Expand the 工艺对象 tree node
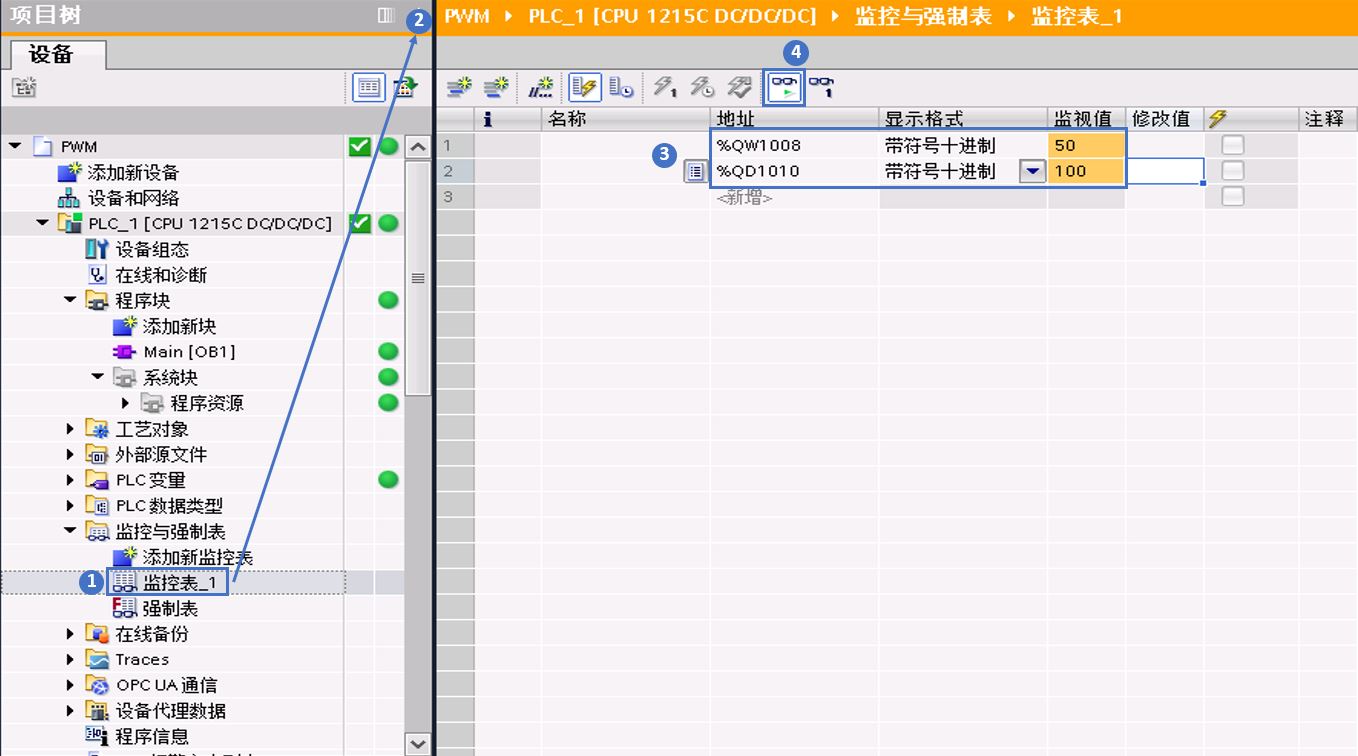1358x756 pixels. 70,429
